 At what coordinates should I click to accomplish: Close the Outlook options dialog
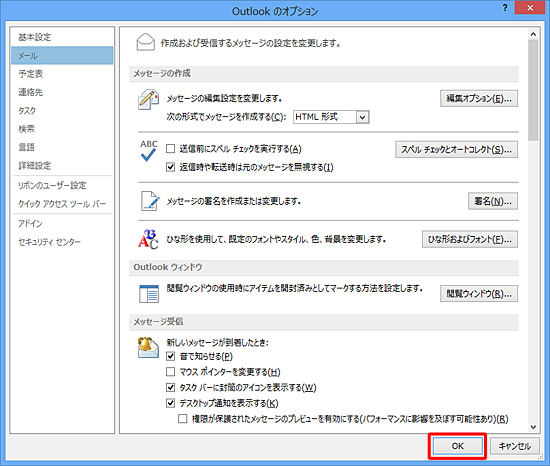click(530, 7)
